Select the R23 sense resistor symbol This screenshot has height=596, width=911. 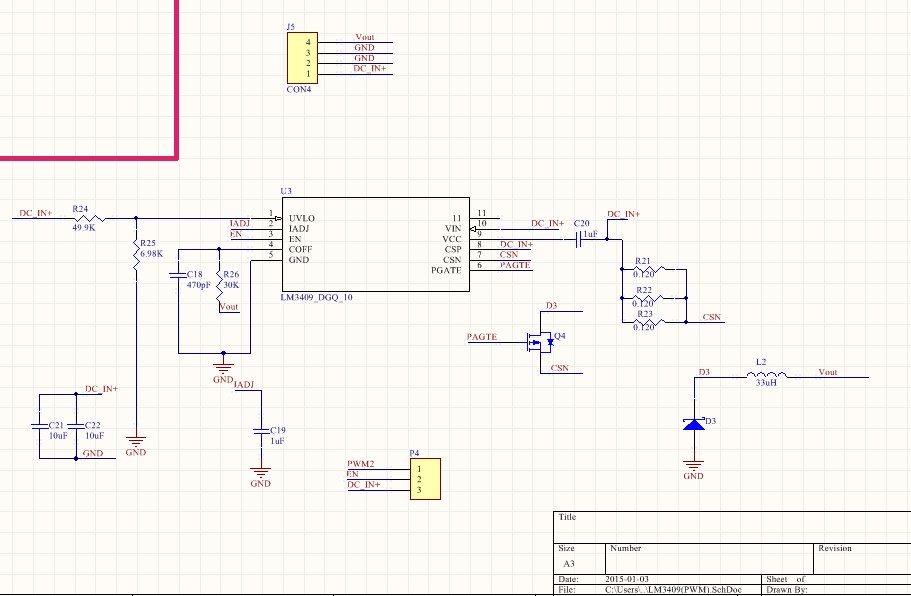click(x=648, y=322)
